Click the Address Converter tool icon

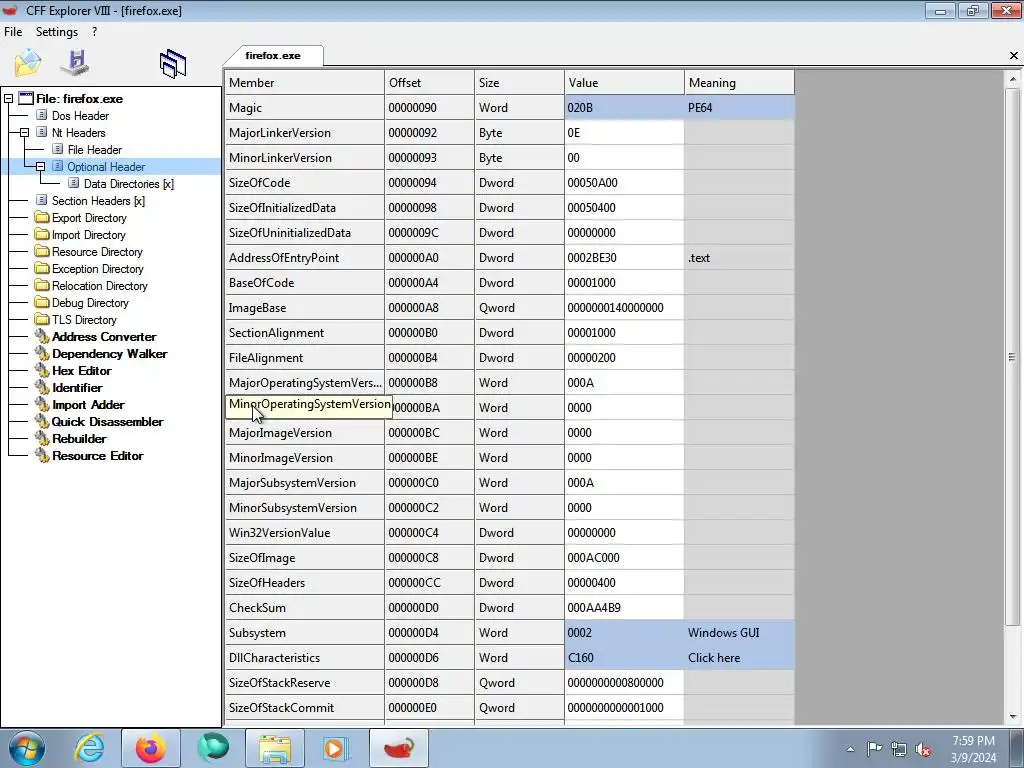(x=42, y=336)
